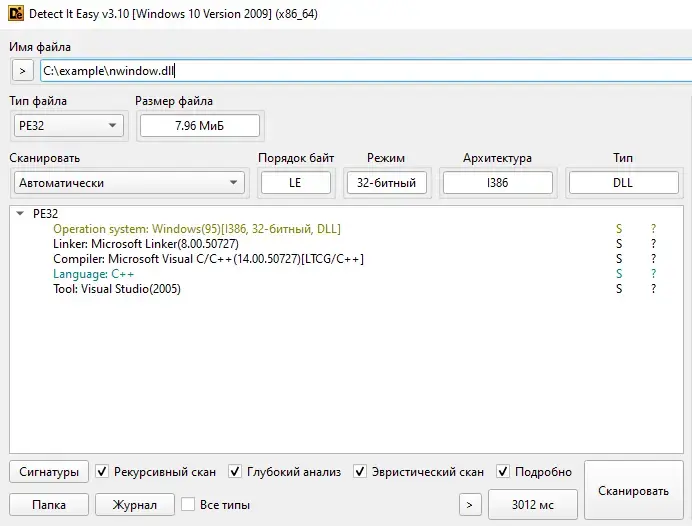Open the Сигнатуры button
692x526 pixels.
[x=49, y=472]
